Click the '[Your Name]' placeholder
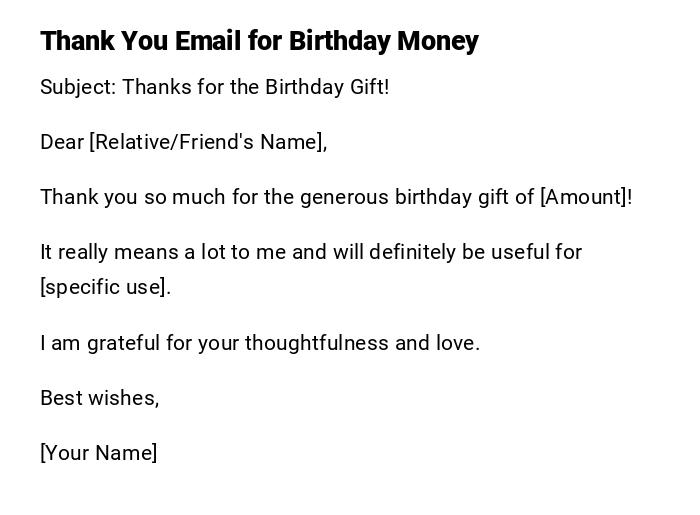 pos(98,453)
